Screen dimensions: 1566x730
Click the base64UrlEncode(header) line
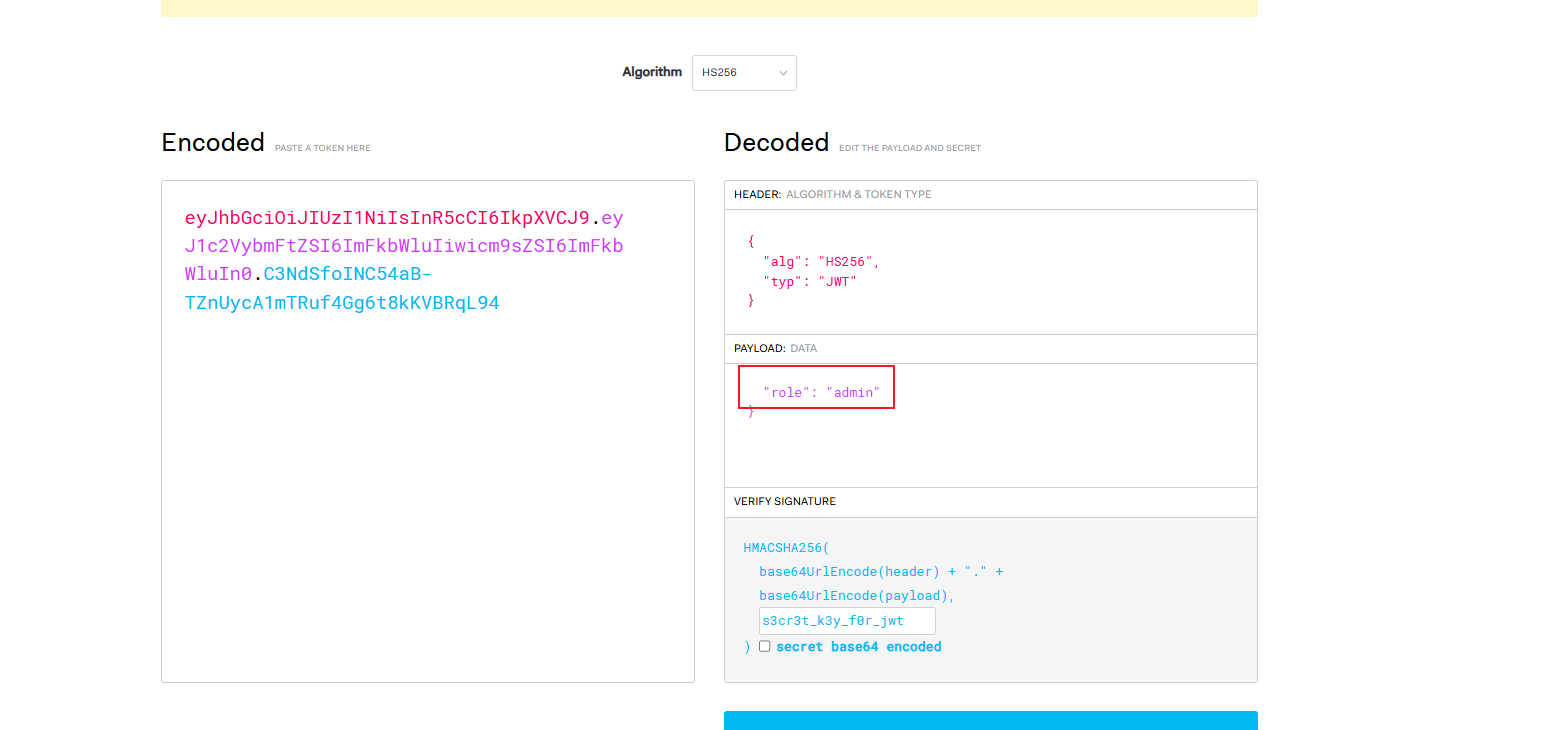(x=881, y=572)
